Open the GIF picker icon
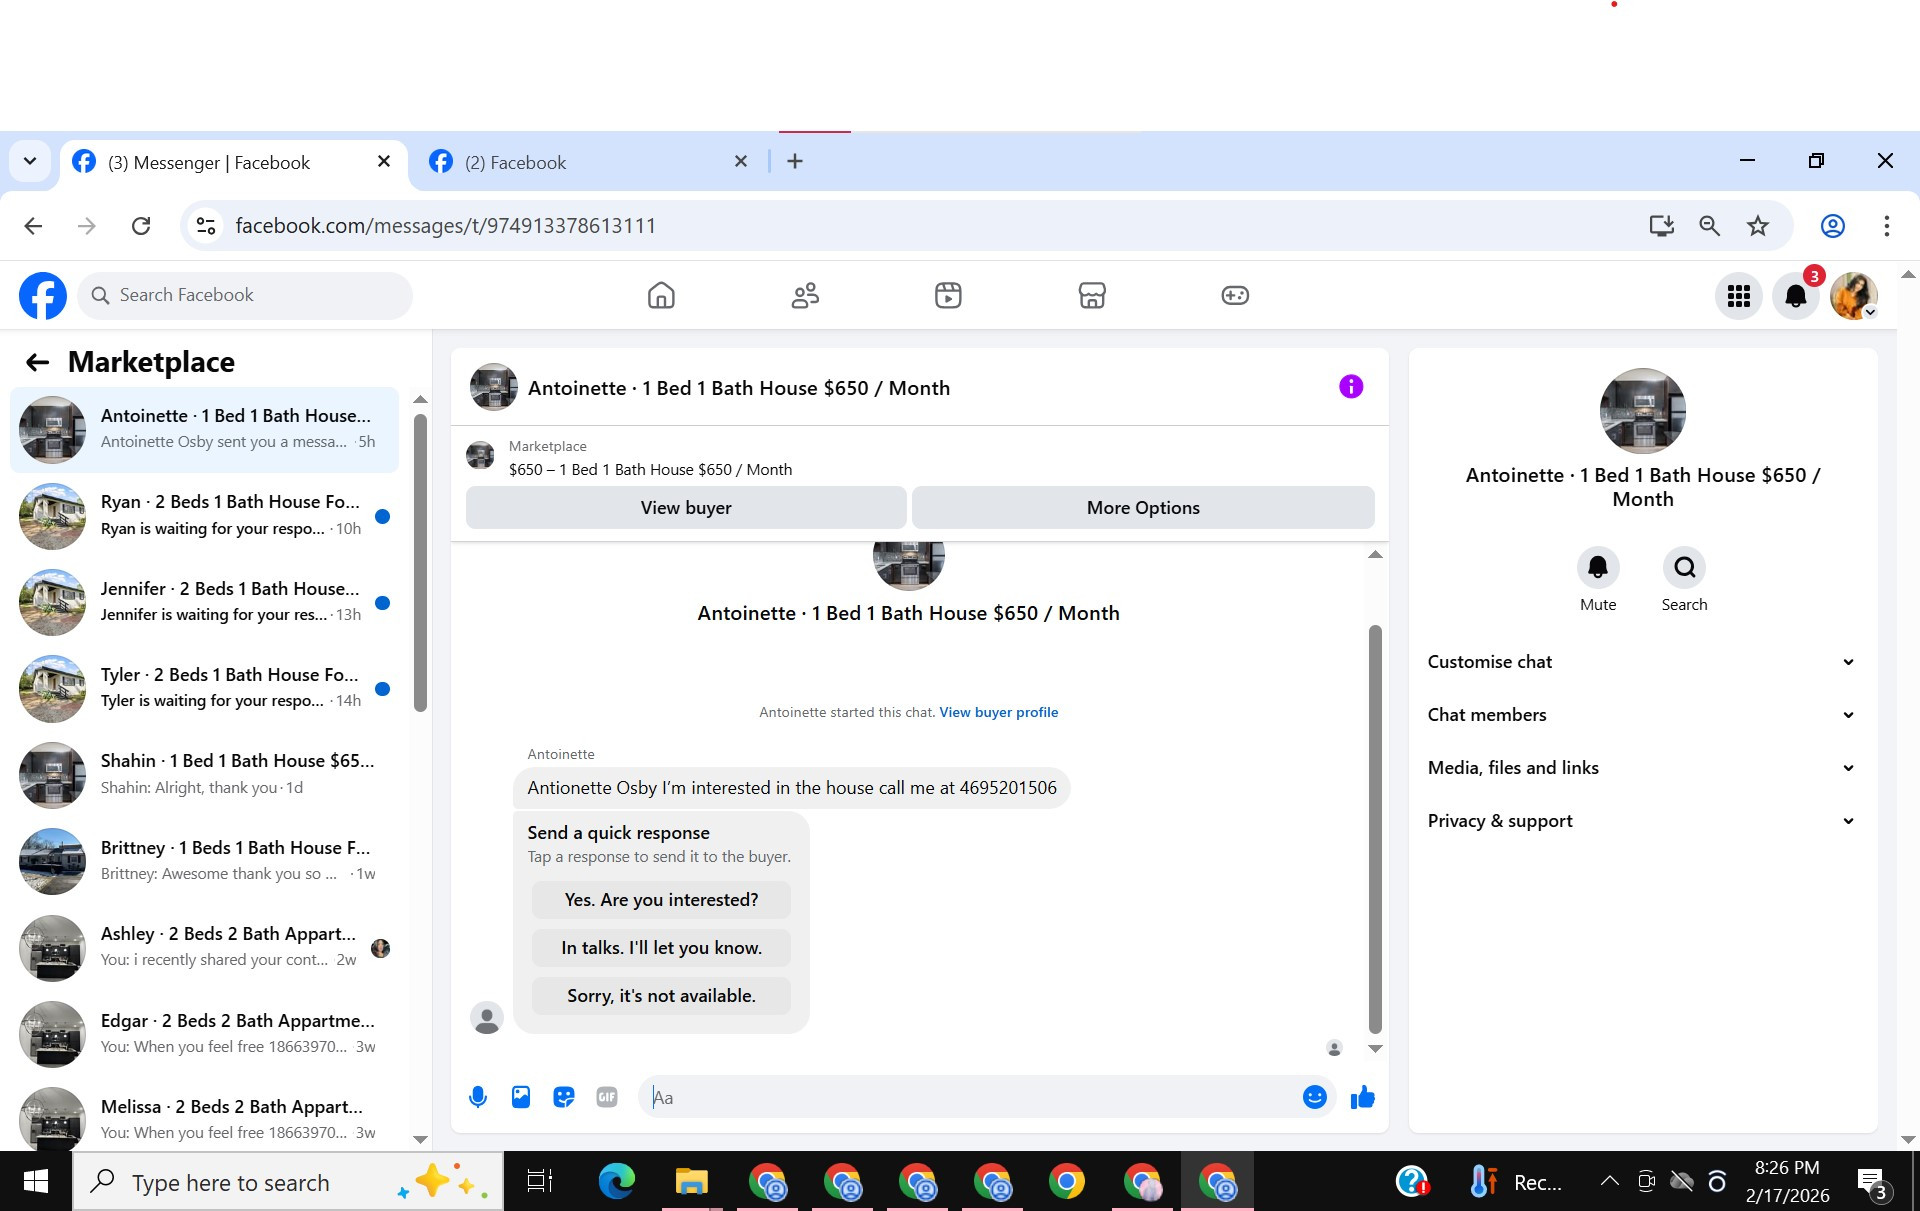Screen dimensions: 1920x1211 click(x=607, y=1097)
